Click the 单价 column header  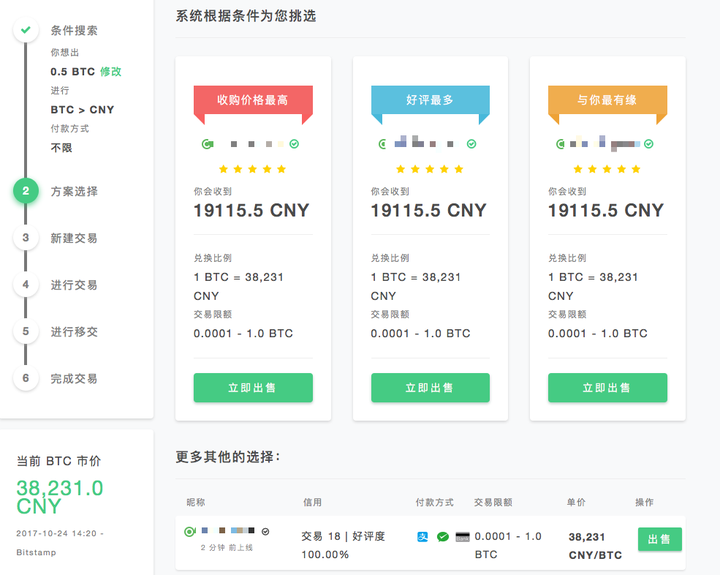(x=576, y=502)
